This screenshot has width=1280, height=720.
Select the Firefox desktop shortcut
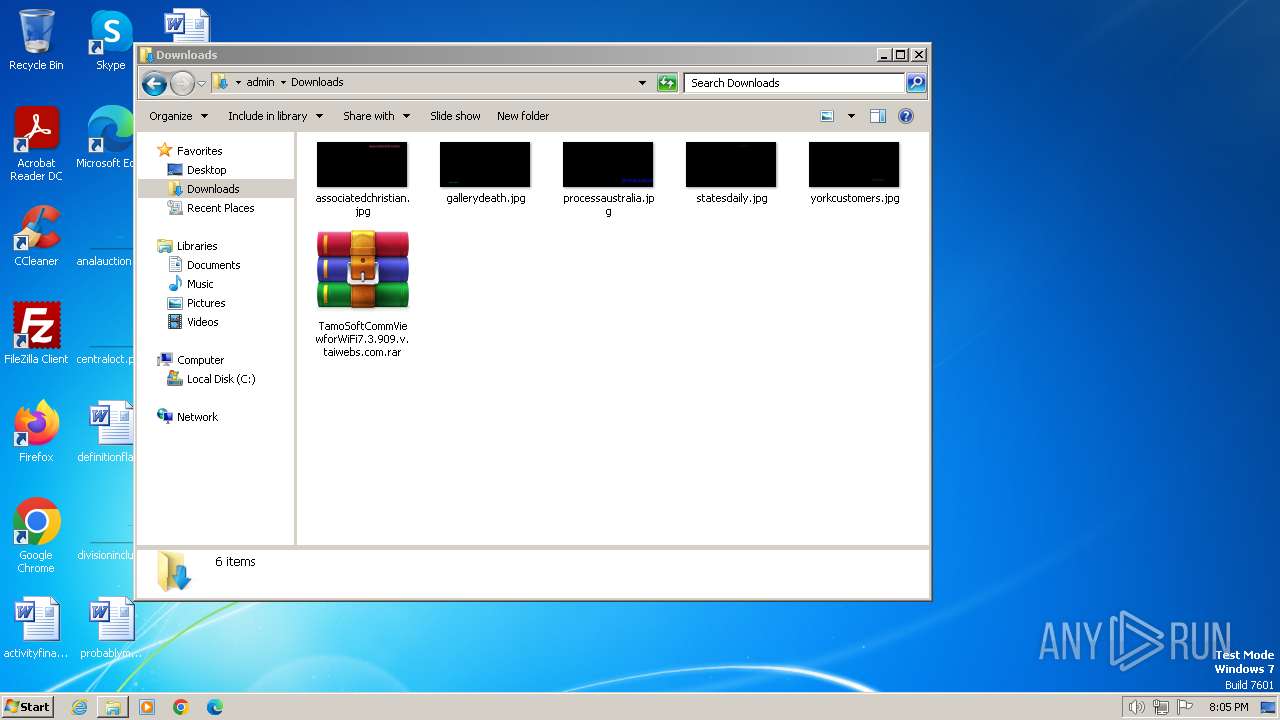coord(36,431)
